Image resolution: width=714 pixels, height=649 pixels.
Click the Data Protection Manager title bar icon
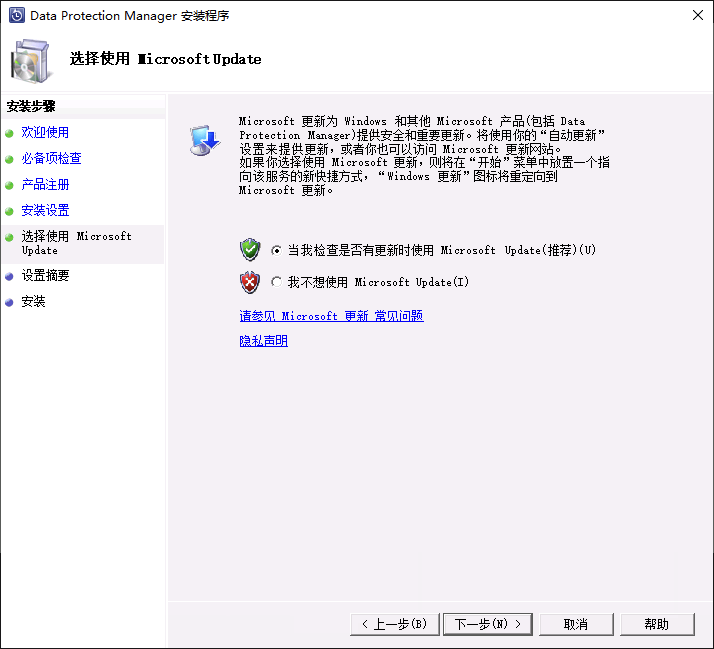[17, 15]
